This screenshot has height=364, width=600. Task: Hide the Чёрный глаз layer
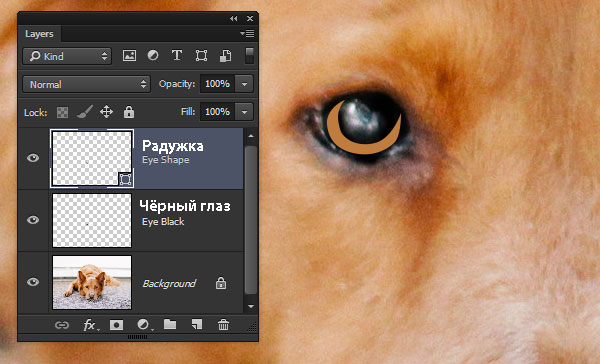pyautogui.click(x=33, y=220)
